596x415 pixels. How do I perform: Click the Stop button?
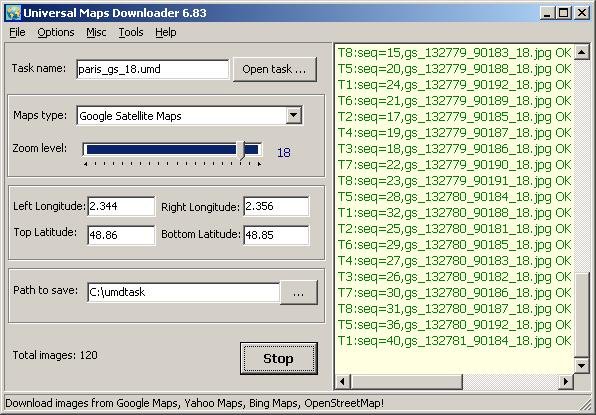279,359
